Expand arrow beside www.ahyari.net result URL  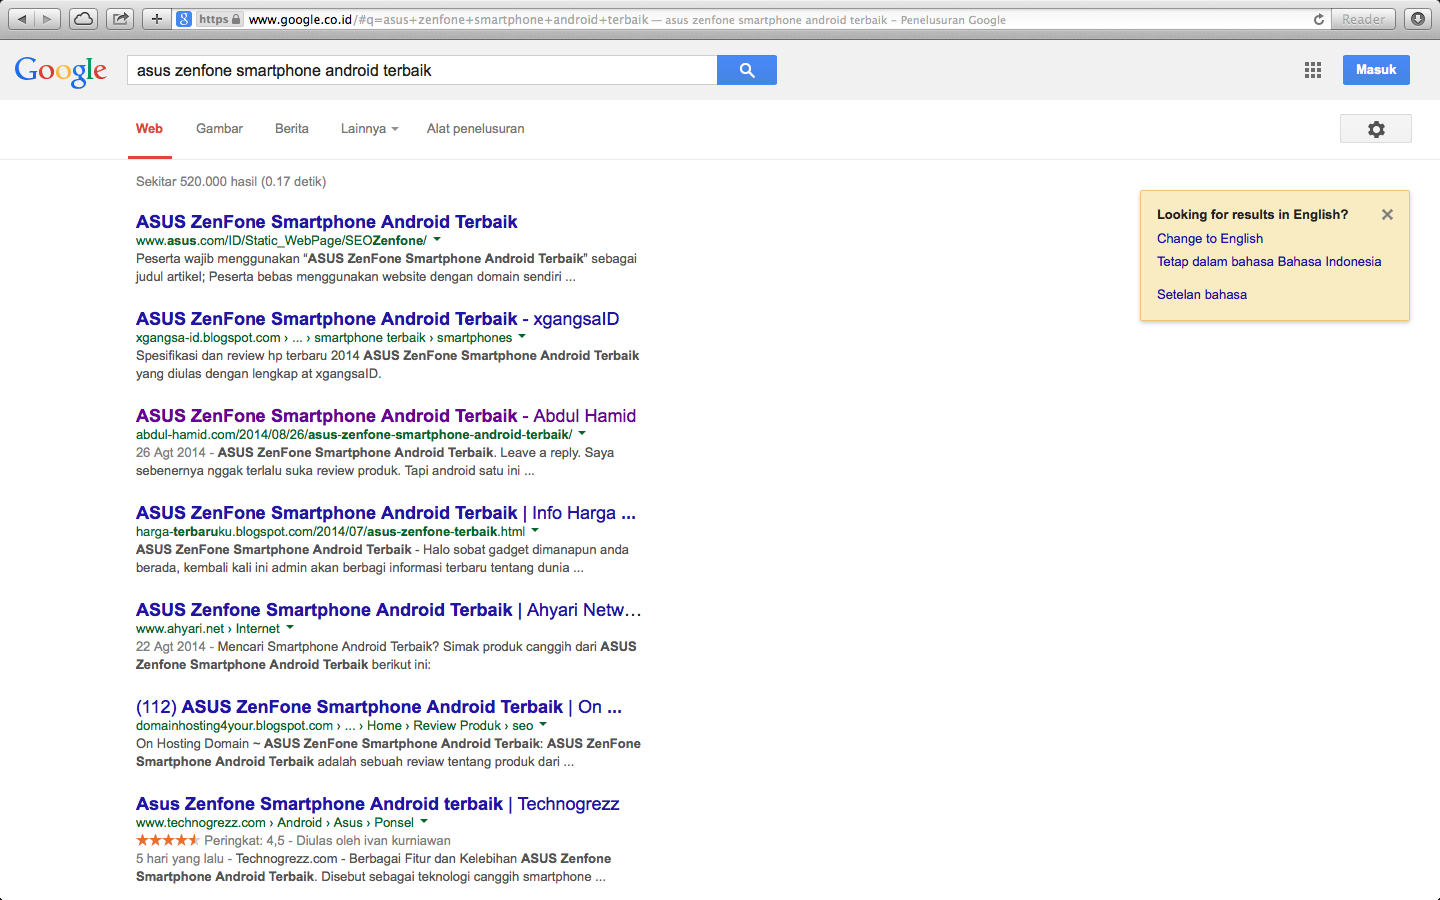290,628
